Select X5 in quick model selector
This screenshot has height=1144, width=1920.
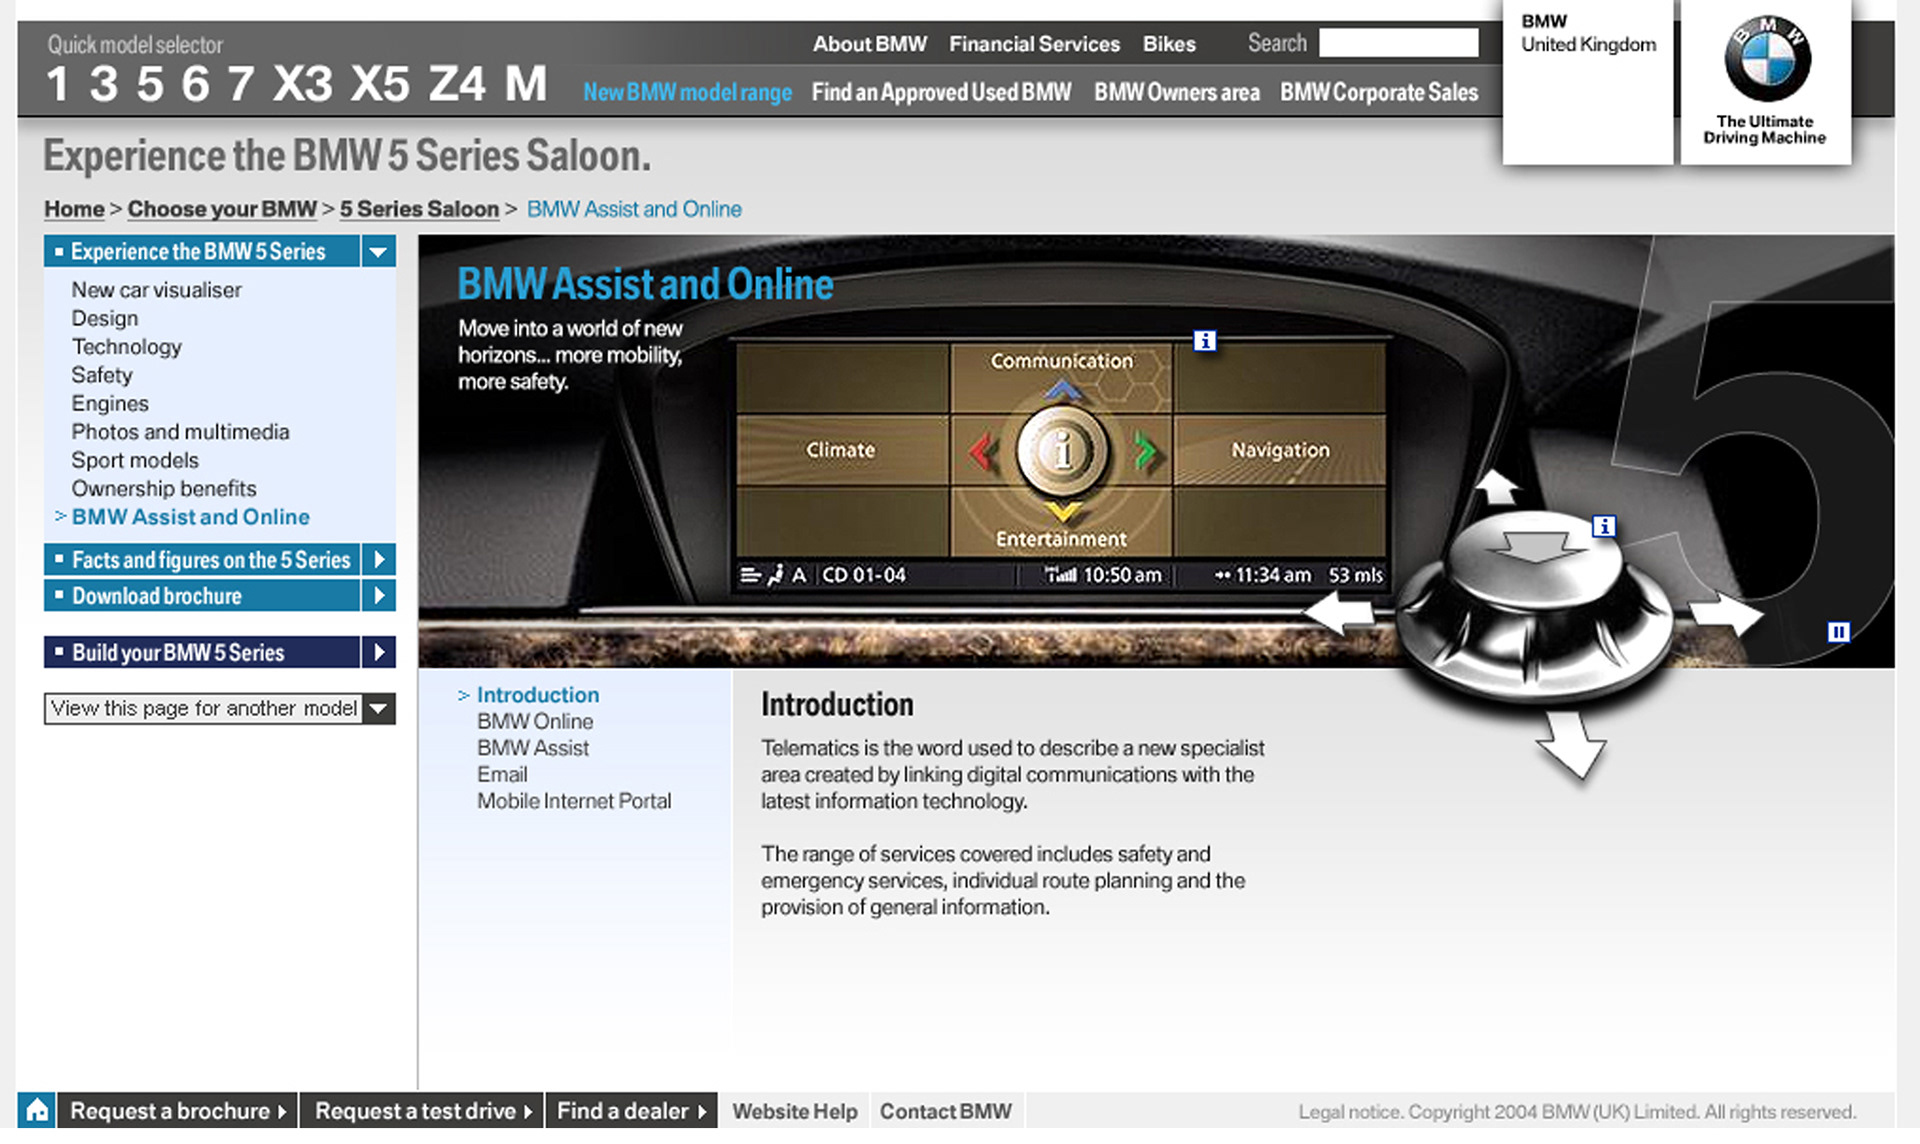pyautogui.click(x=380, y=84)
